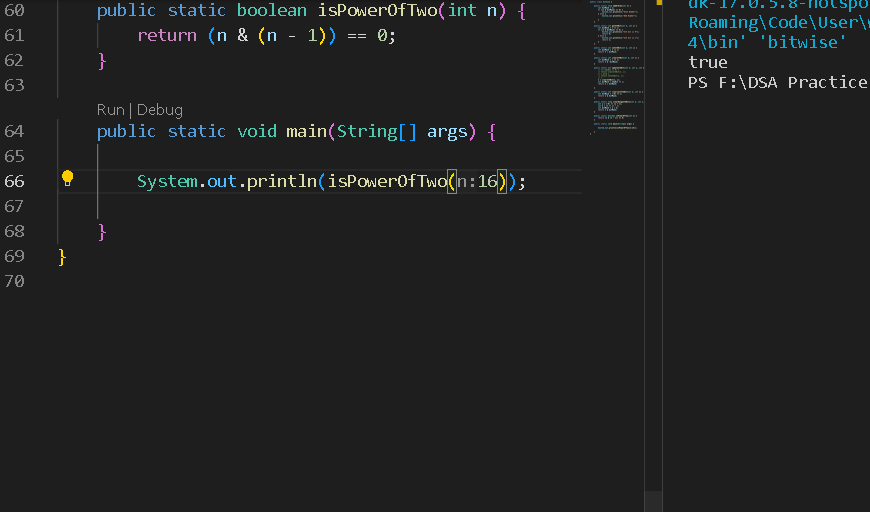Click the yellow lightbulb quick-fix icon
Image resolution: width=870 pixels, height=512 pixels.
pos(67,178)
